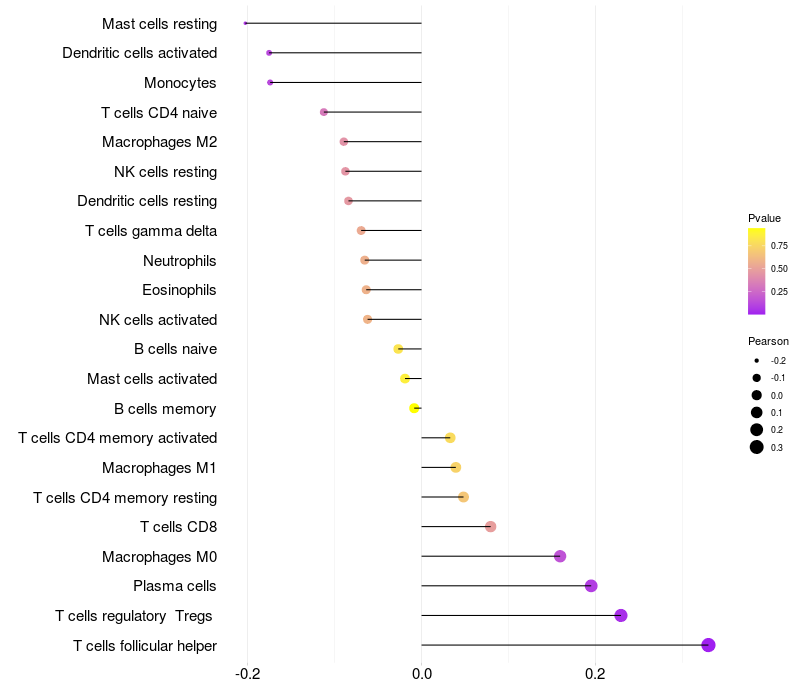Select the Neutrophils label
The width and height of the screenshot is (800, 700).
click(x=180, y=261)
